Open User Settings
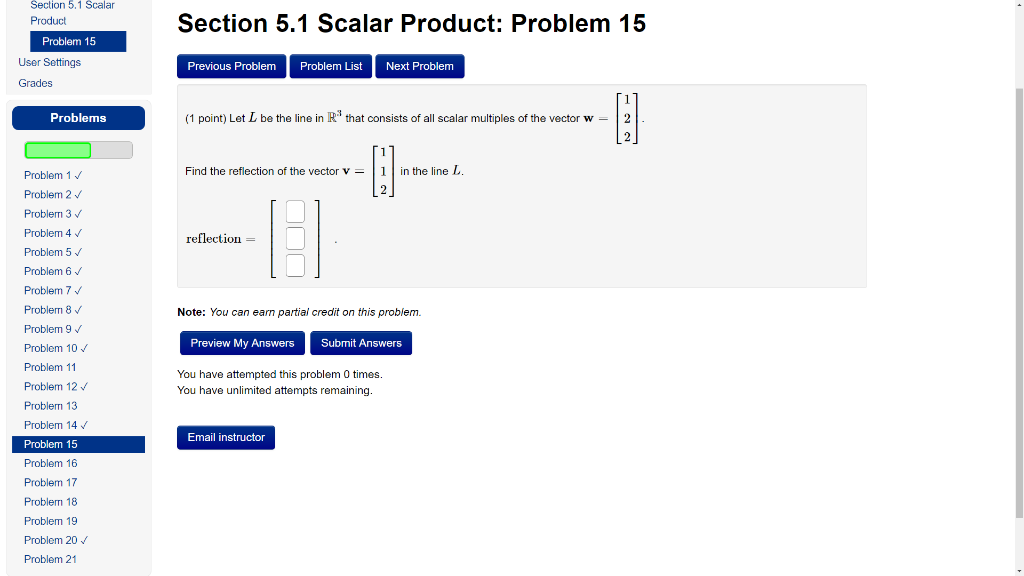Screen dimensions: 1024x576 (x=49, y=62)
